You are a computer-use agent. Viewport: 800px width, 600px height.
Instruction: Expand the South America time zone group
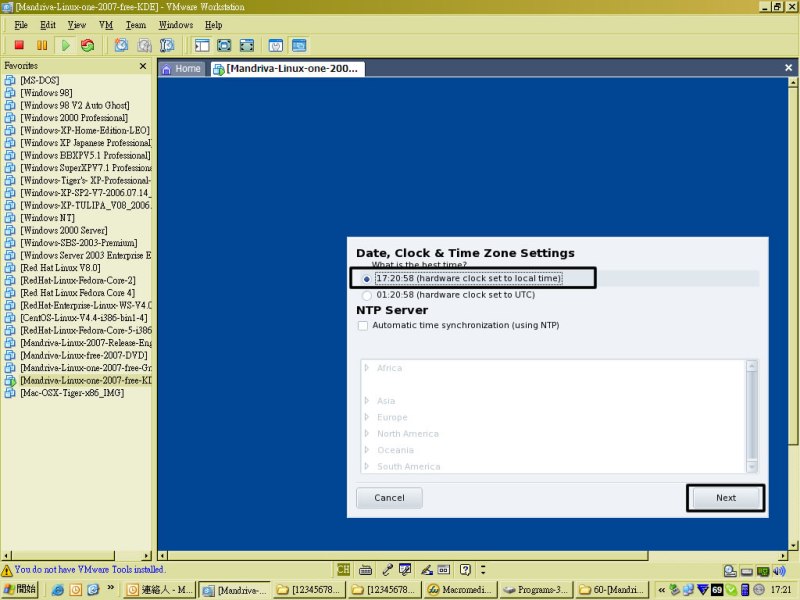(x=366, y=466)
